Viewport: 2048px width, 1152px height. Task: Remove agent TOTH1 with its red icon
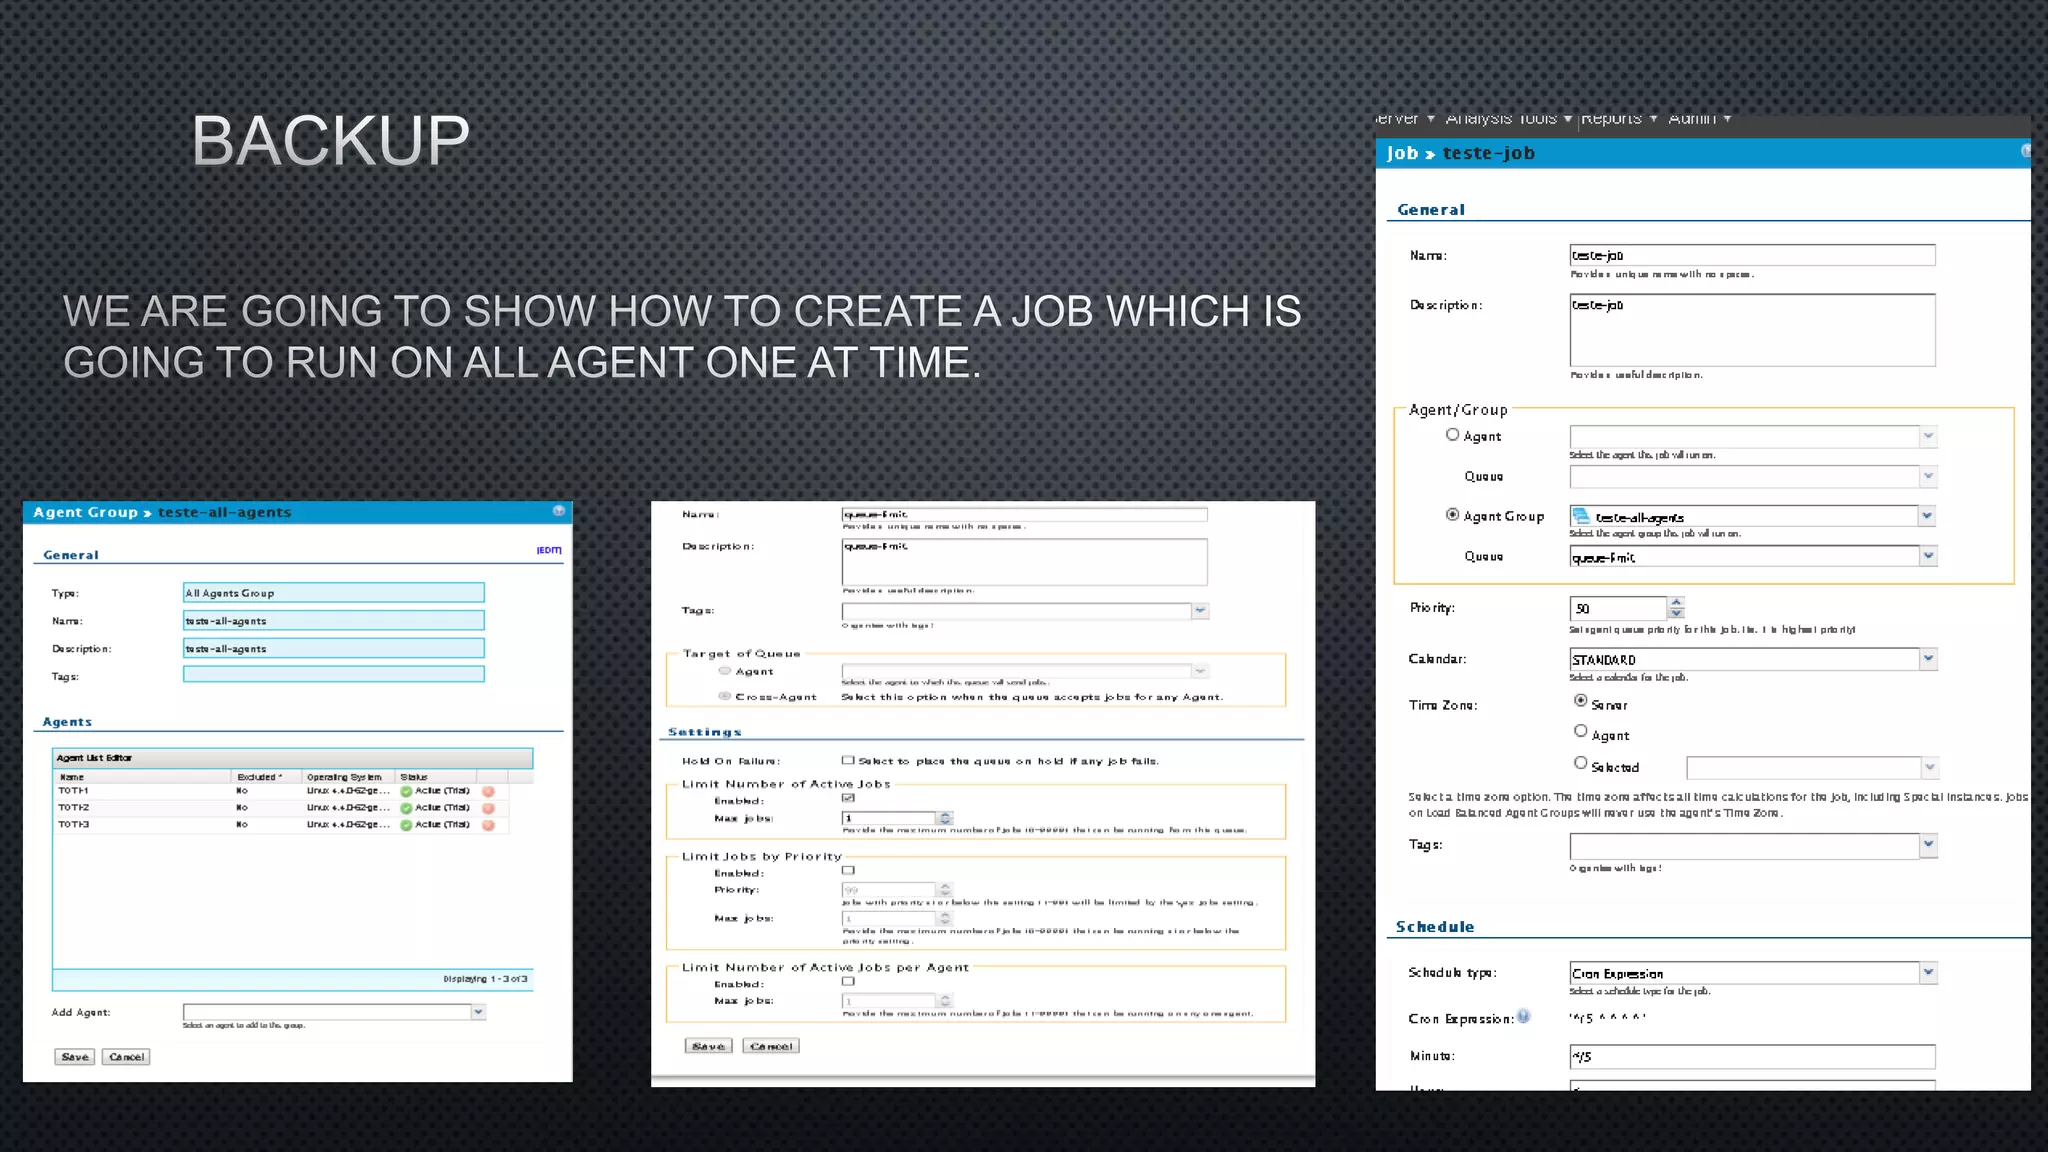pos(489,791)
